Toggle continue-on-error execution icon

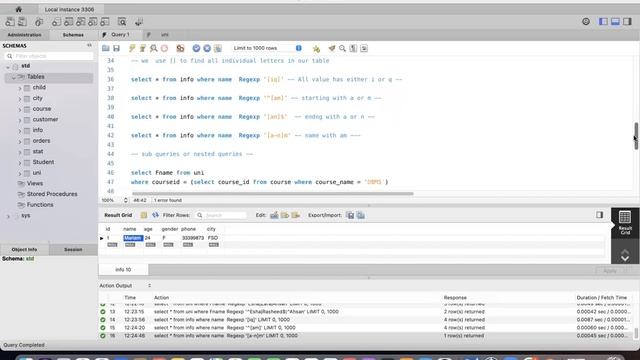[180, 48]
